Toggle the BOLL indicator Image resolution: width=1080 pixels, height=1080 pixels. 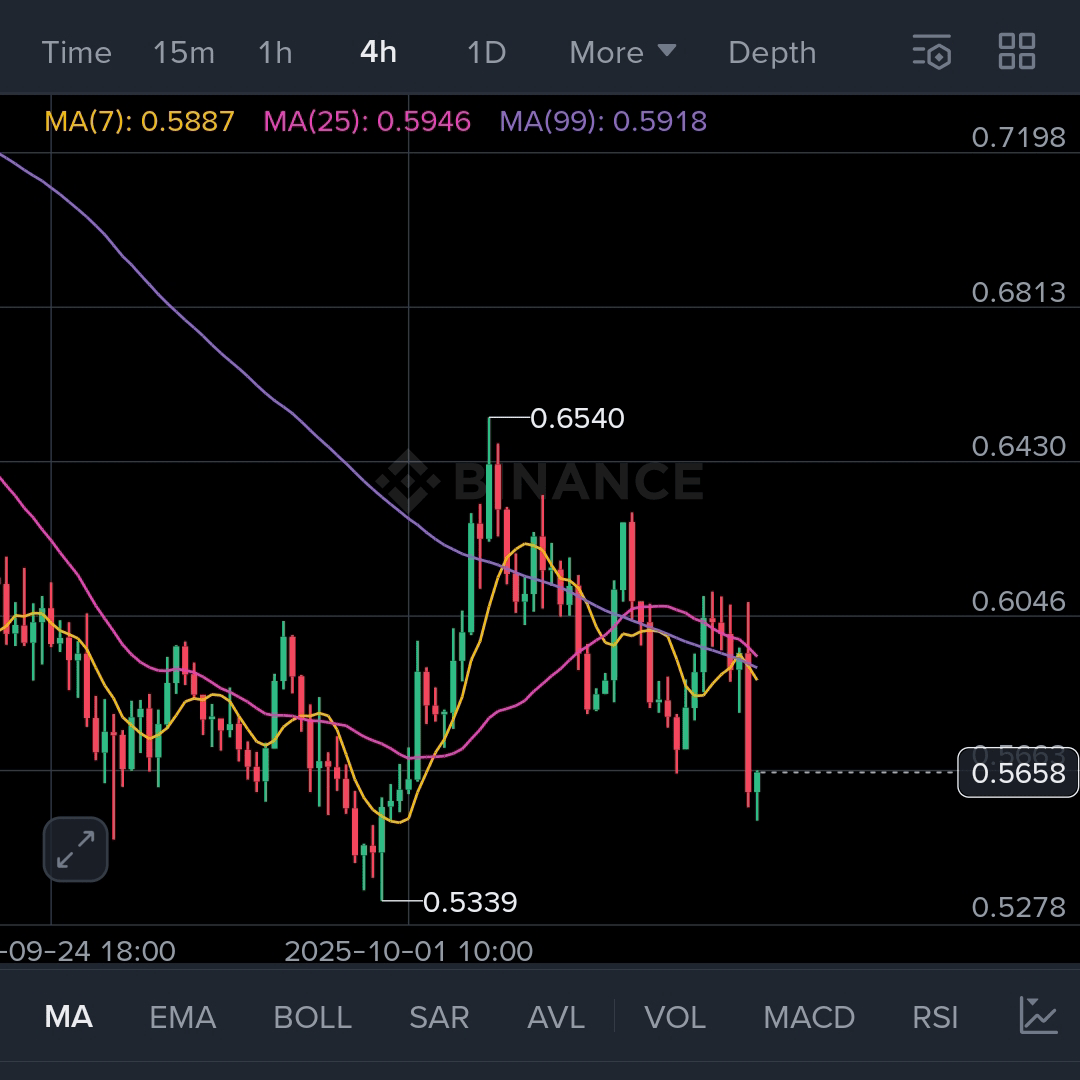point(313,1017)
